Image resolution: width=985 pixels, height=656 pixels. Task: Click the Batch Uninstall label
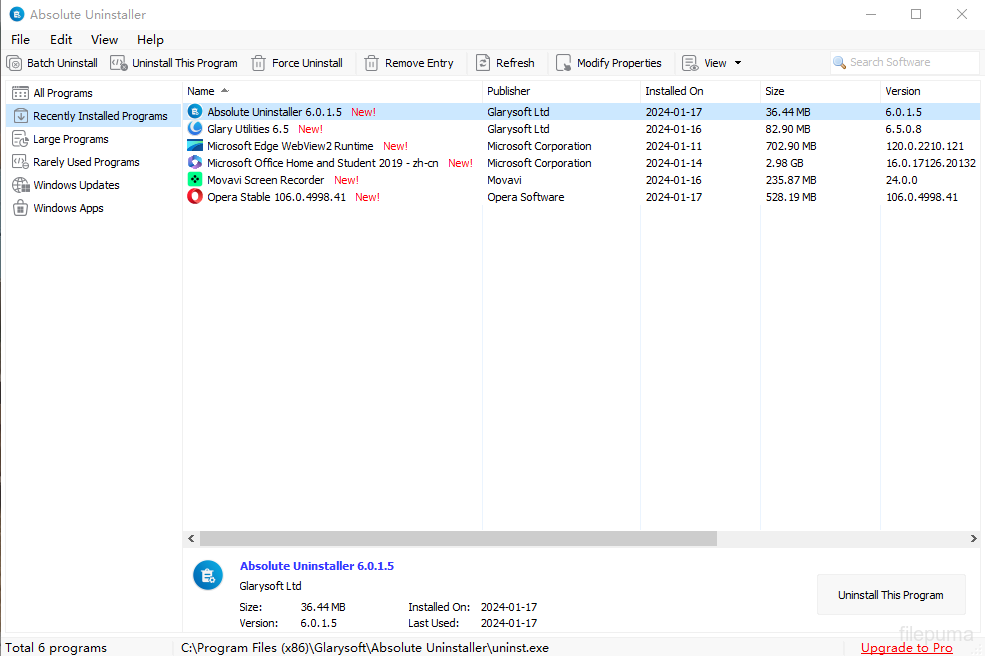click(x=62, y=63)
